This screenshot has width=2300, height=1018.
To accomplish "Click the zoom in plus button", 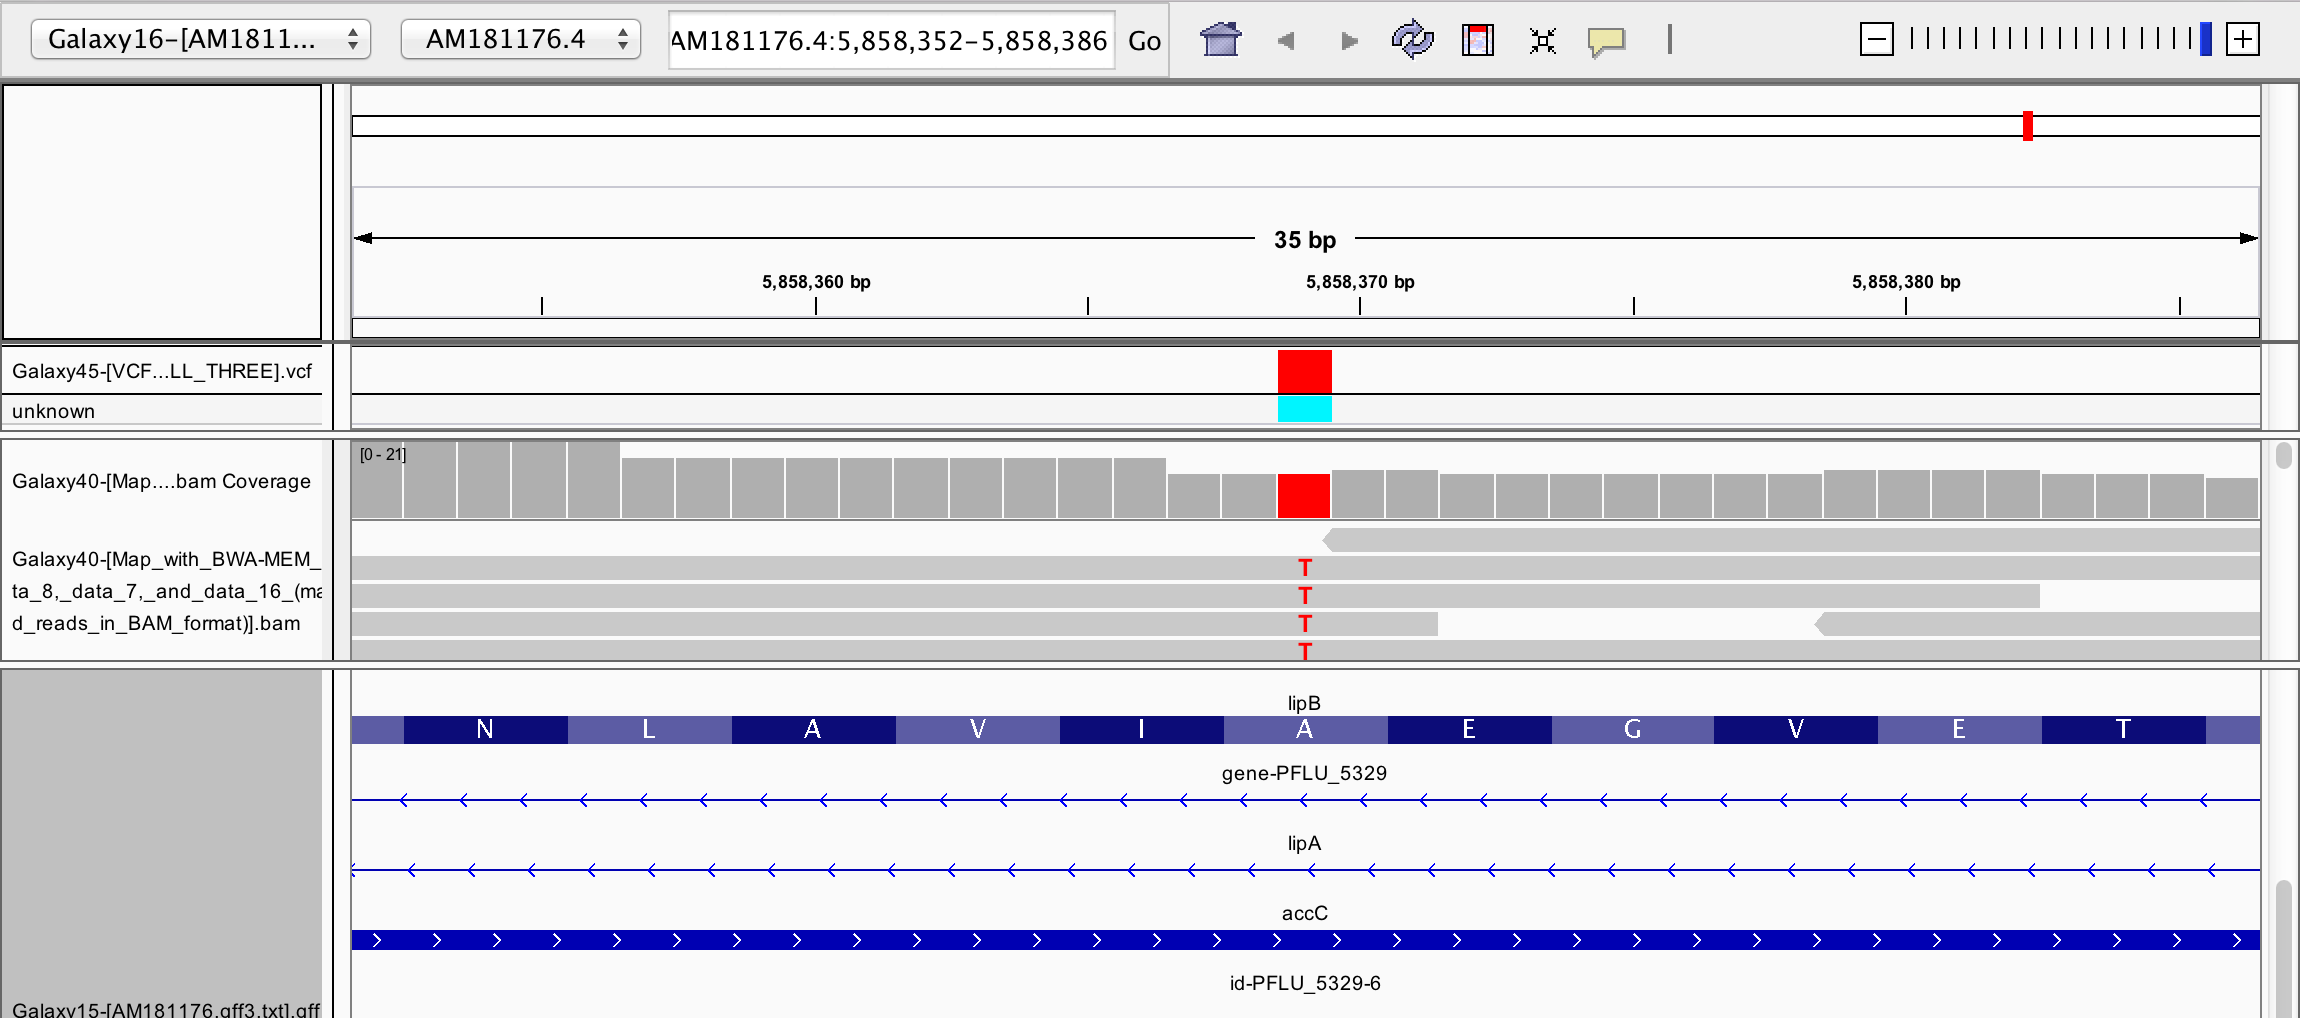I will click(x=2243, y=40).
